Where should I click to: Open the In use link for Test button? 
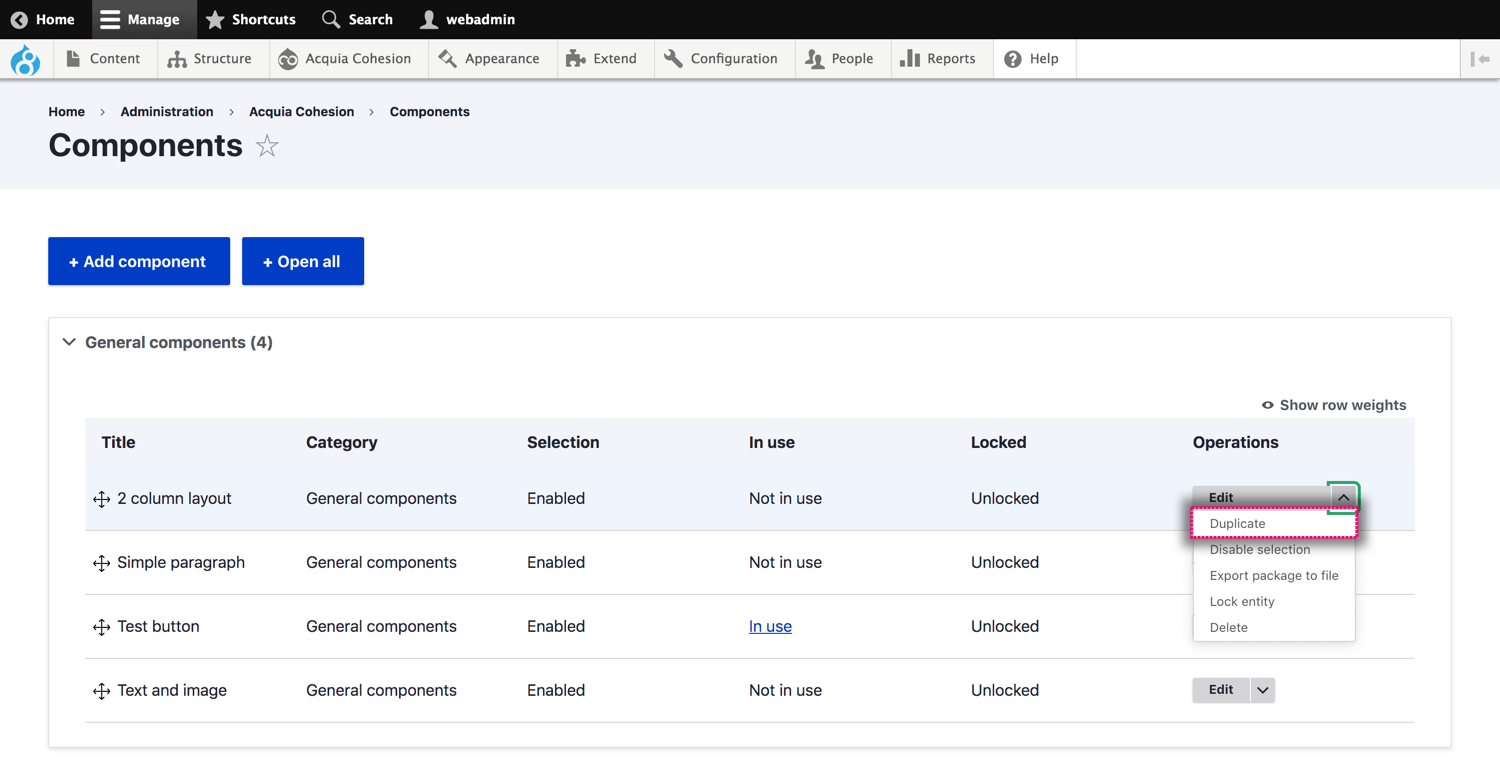pyautogui.click(x=770, y=627)
